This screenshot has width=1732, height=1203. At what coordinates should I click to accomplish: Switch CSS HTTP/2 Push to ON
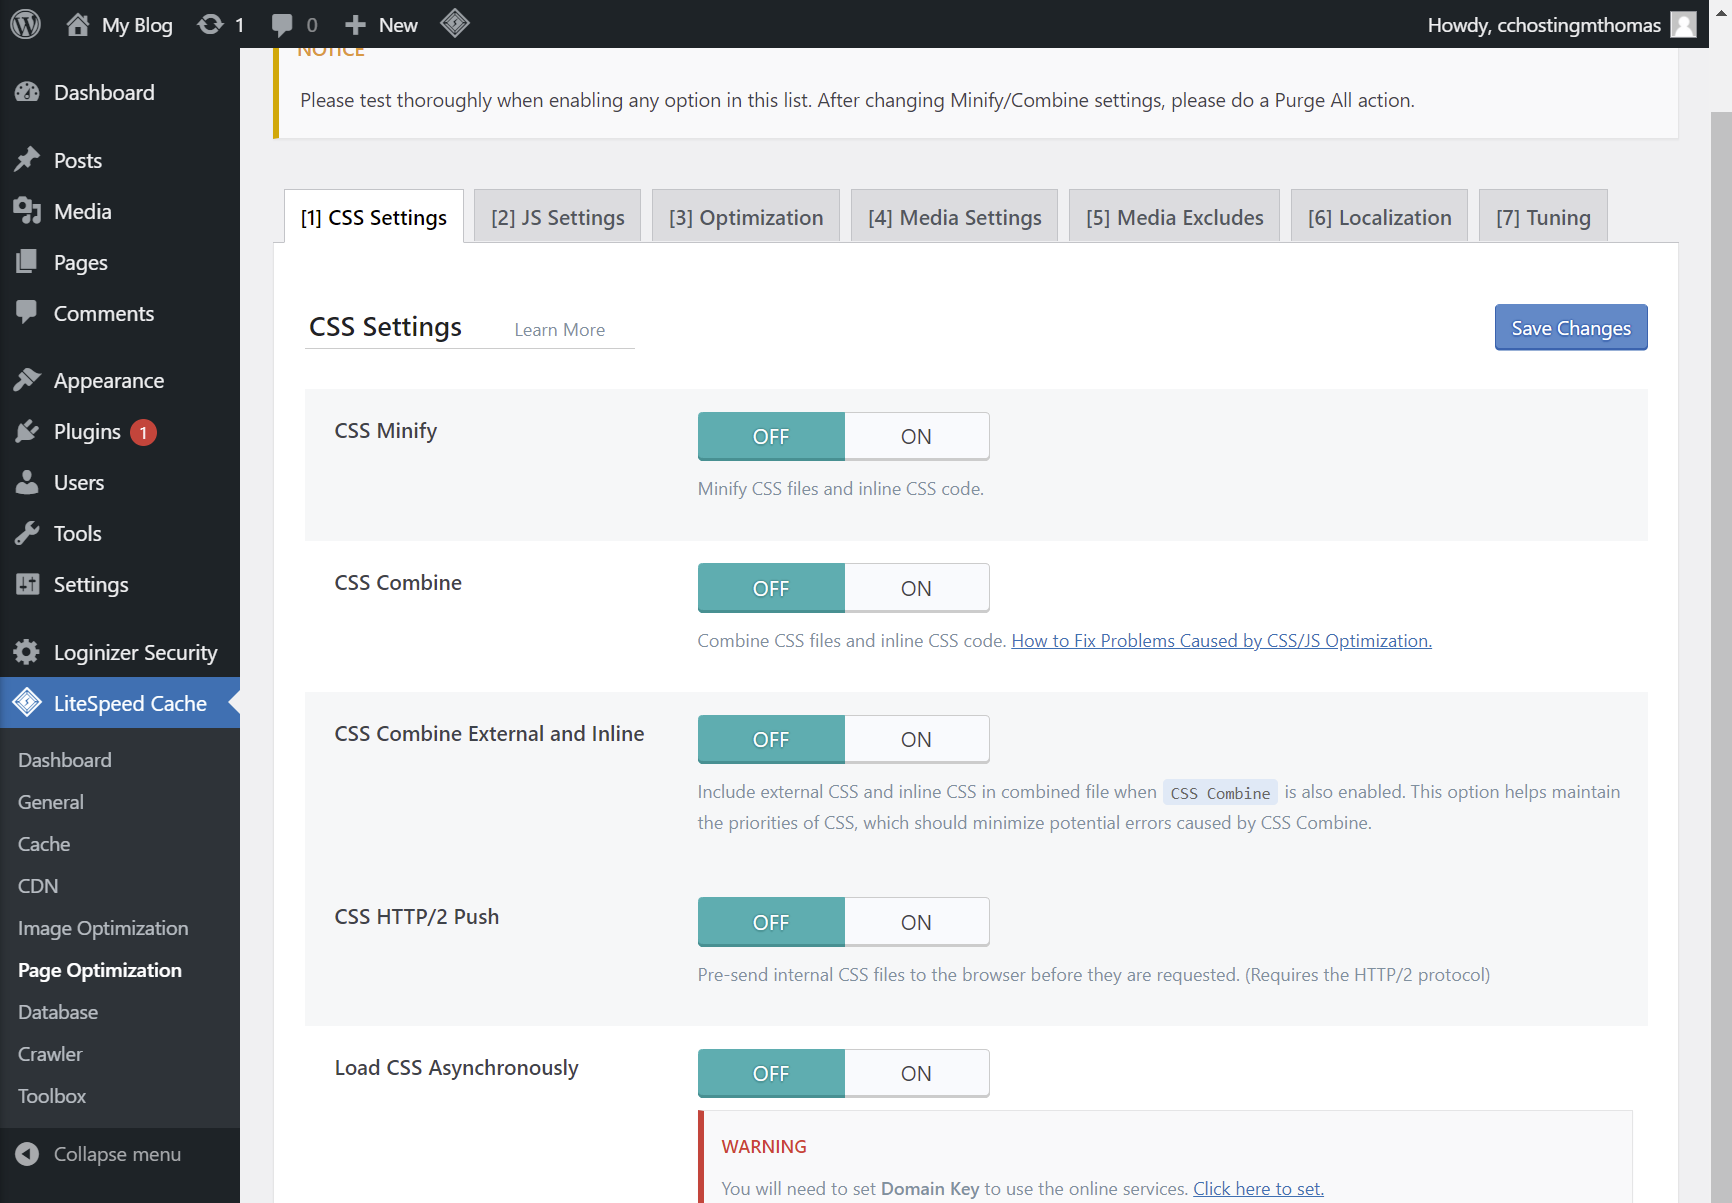coord(916,923)
